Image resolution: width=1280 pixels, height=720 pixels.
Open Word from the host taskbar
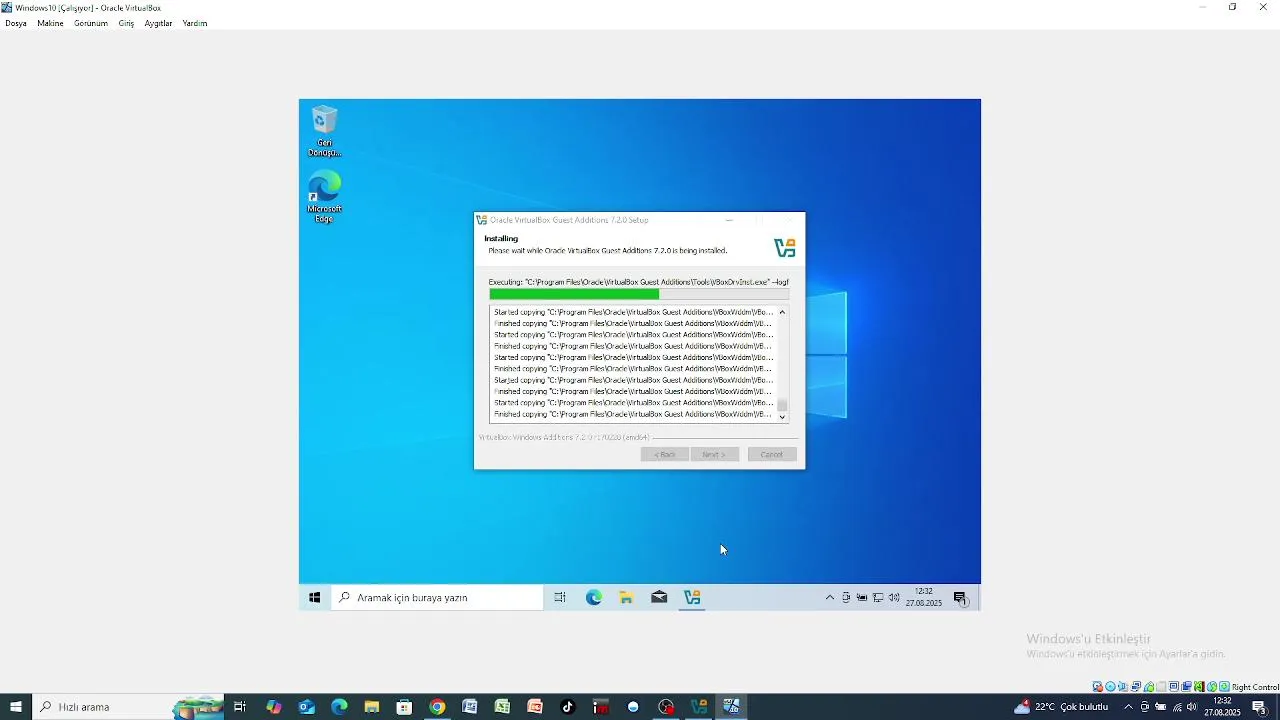pyautogui.click(x=470, y=707)
